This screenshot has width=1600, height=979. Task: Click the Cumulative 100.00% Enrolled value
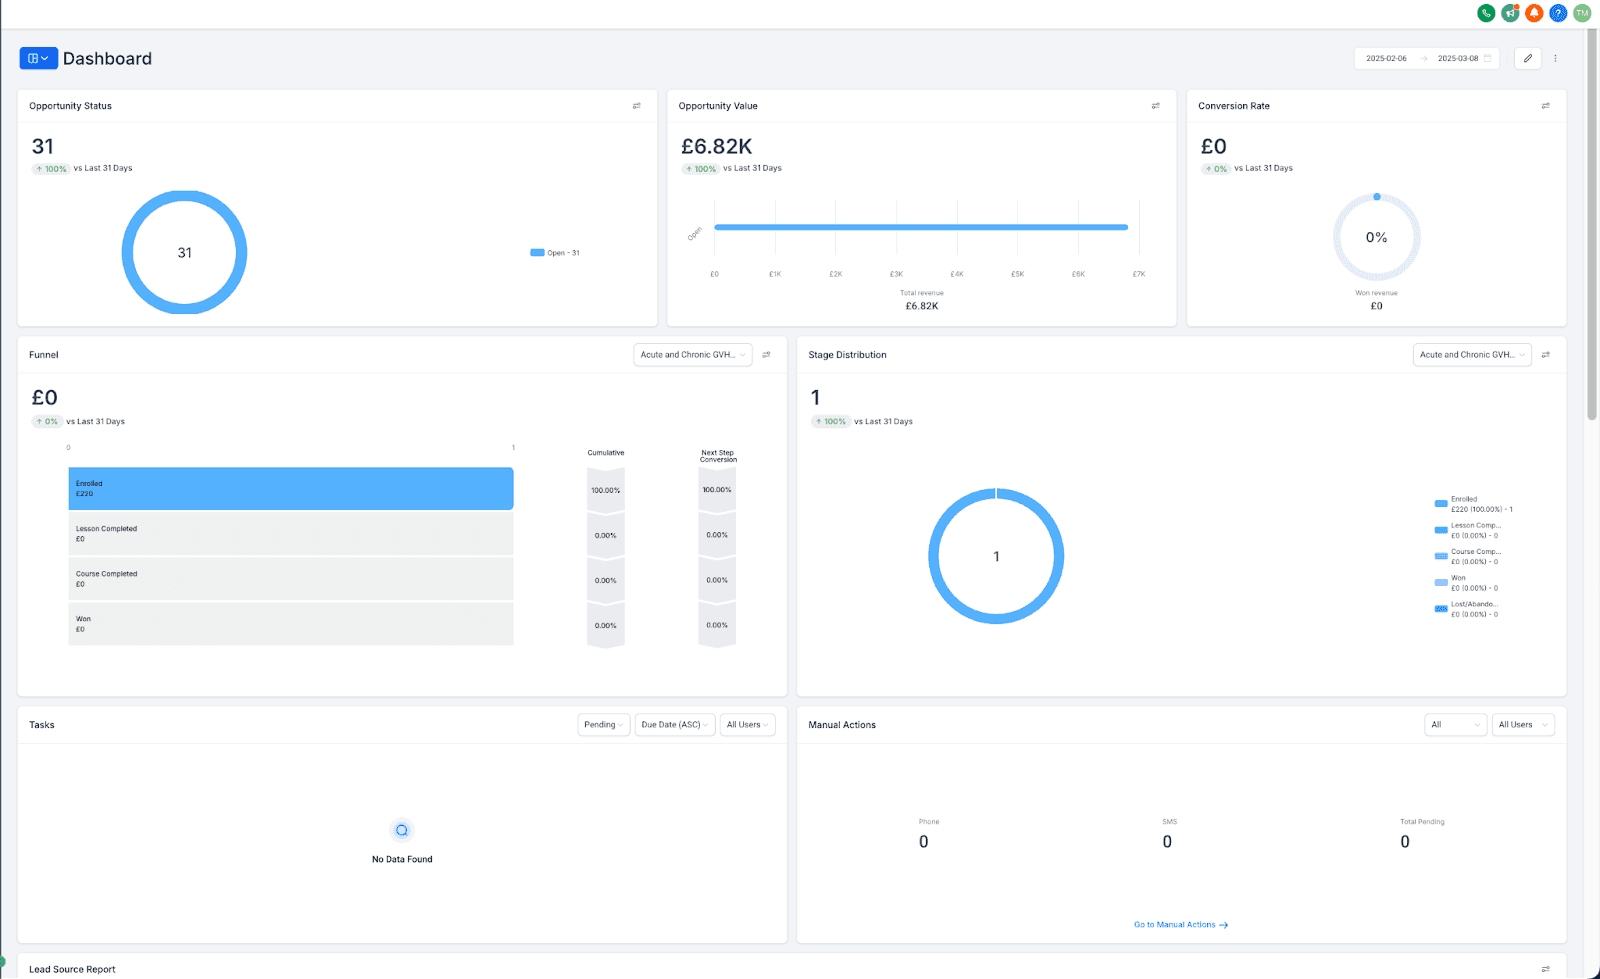tap(606, 490)
